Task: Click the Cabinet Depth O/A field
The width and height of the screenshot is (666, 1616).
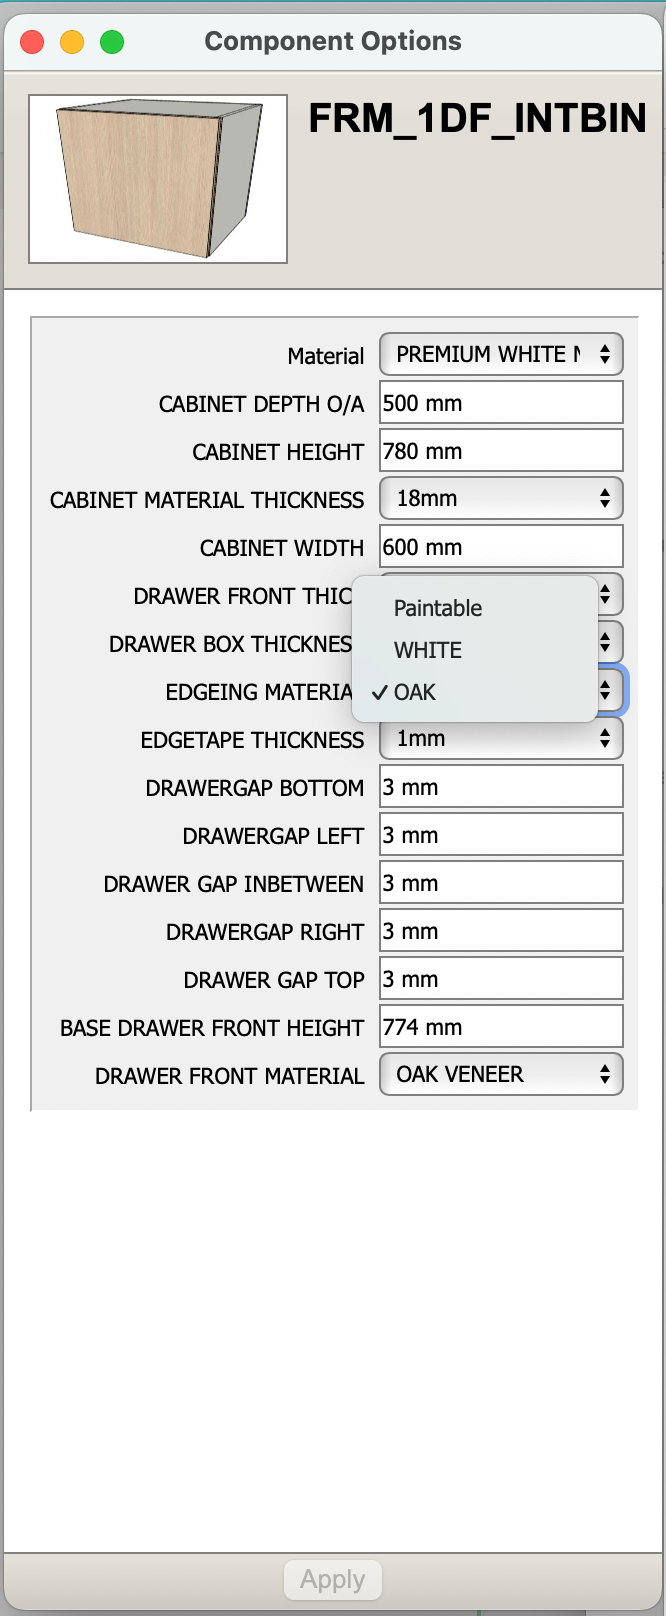Action: tap(501, 403)
